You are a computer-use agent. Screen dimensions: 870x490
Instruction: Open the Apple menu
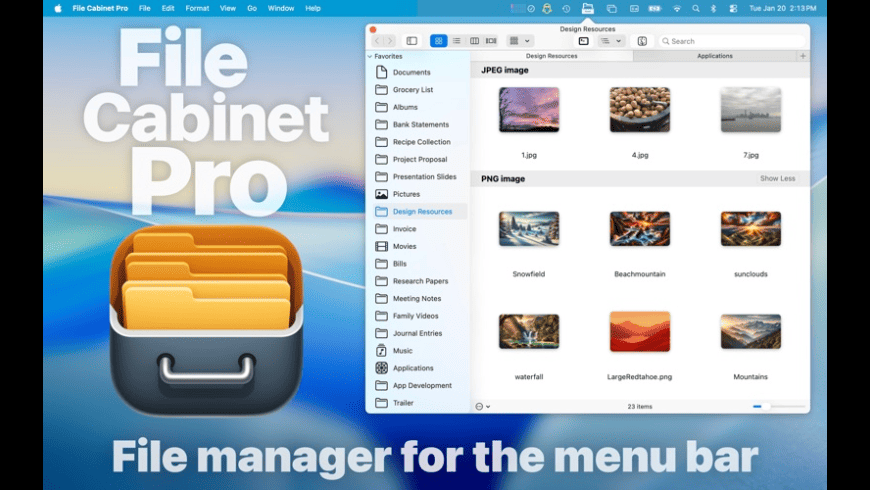click(58, 8)
